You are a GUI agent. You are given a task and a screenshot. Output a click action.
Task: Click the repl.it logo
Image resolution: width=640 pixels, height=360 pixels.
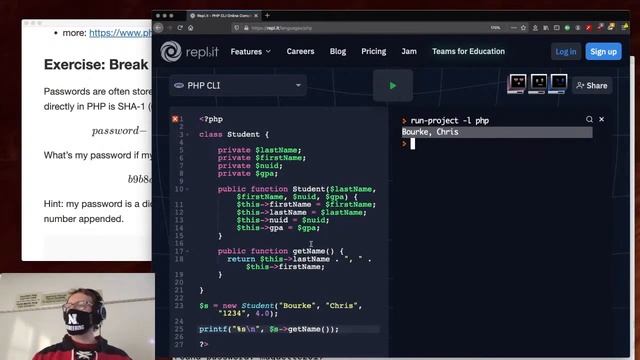pyautogui.click(x=189, y=51)
